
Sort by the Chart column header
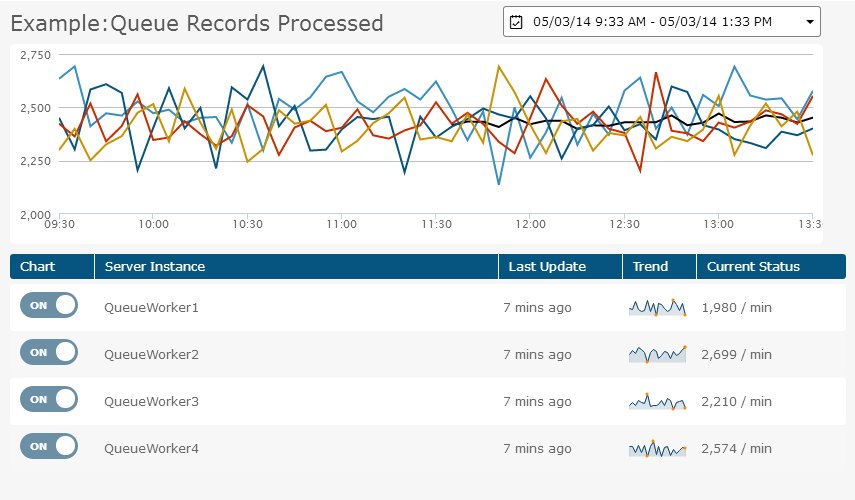click(x=52, y=267)
